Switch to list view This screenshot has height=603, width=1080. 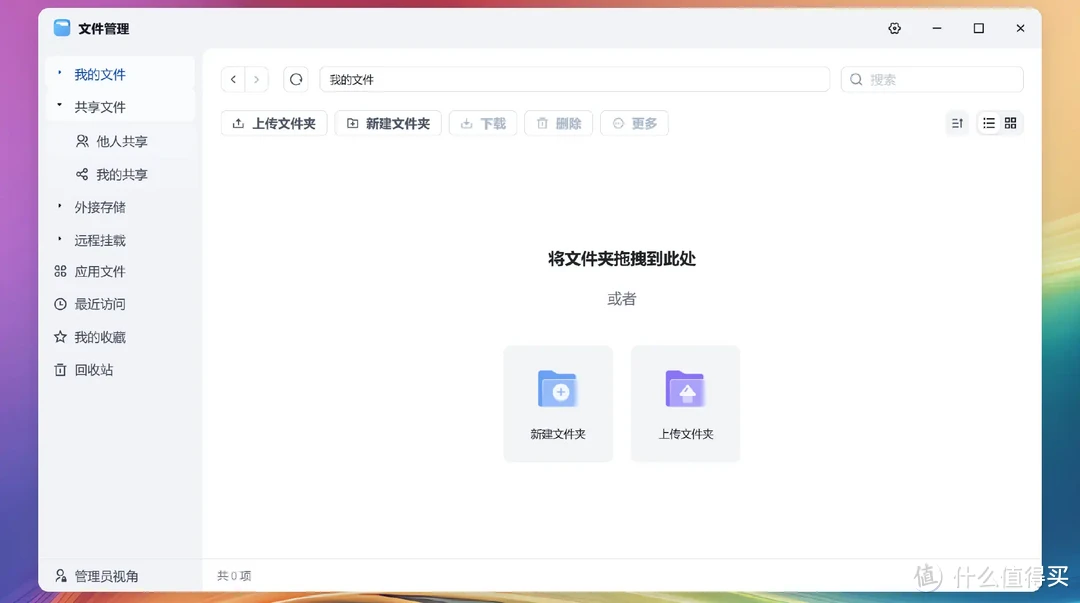988,123
